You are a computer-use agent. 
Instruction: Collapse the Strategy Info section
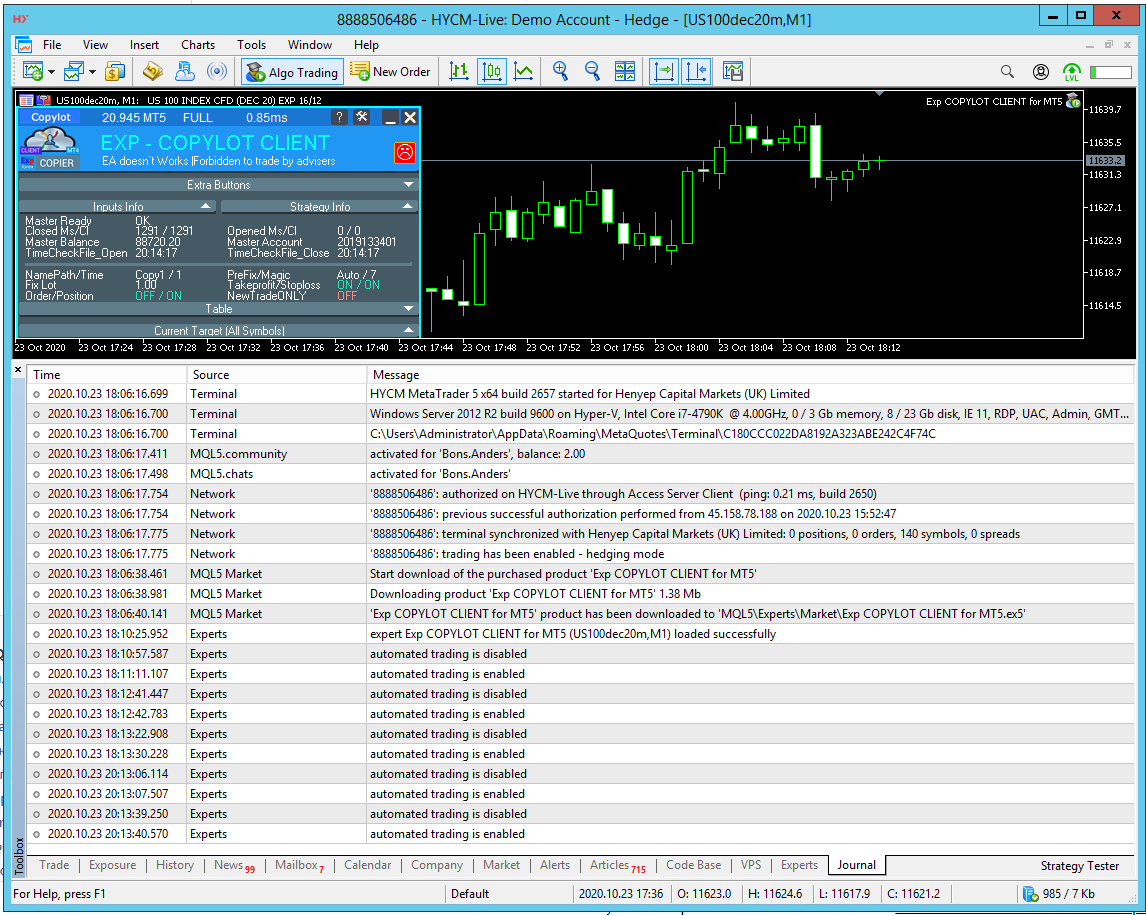coord(320,207)
